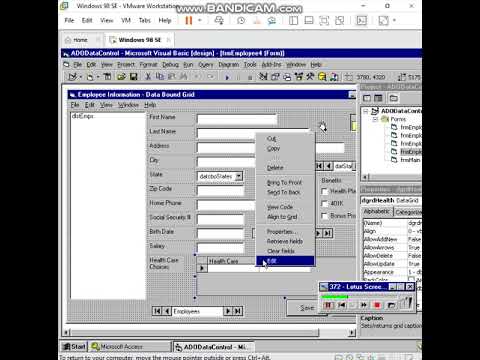Click the Cut scissors toolbar icon
Viewport: 480px width, 360px height.
148,77
